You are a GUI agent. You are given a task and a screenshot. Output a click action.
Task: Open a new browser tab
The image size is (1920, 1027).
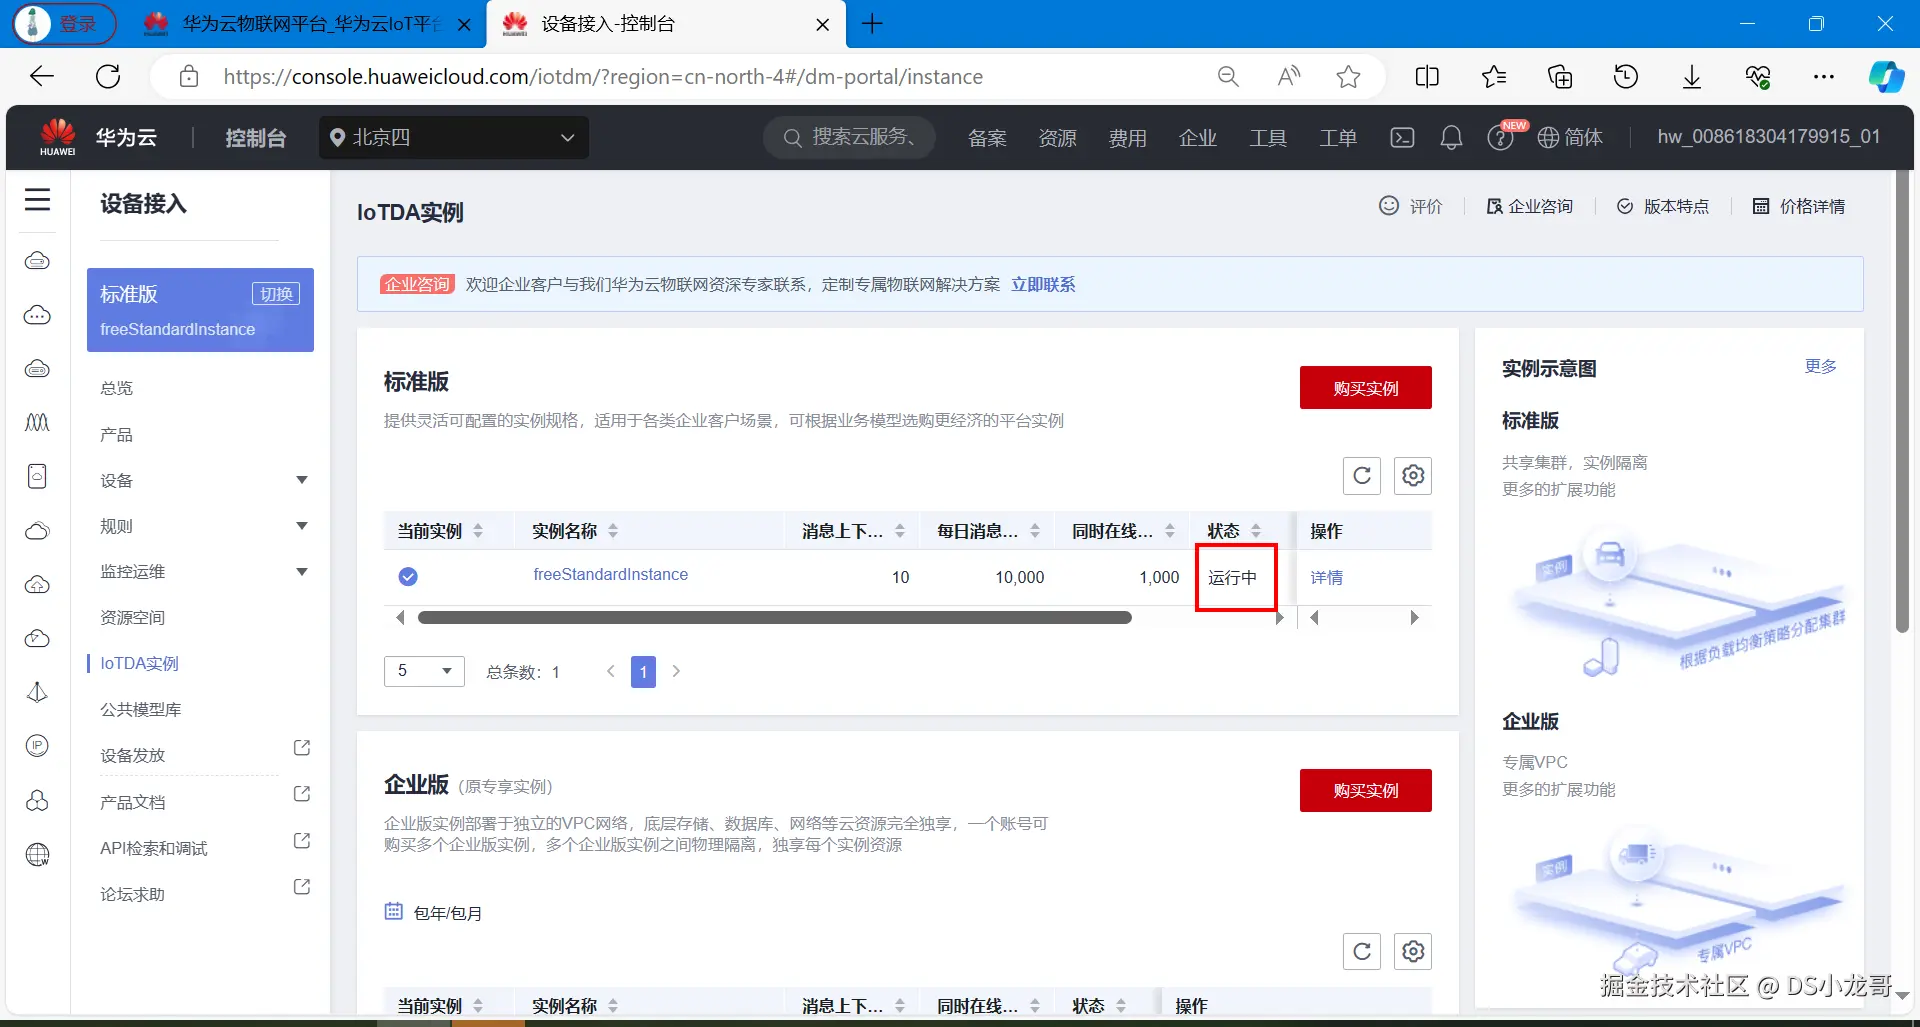pyautogui.click(x=872, y=24)
